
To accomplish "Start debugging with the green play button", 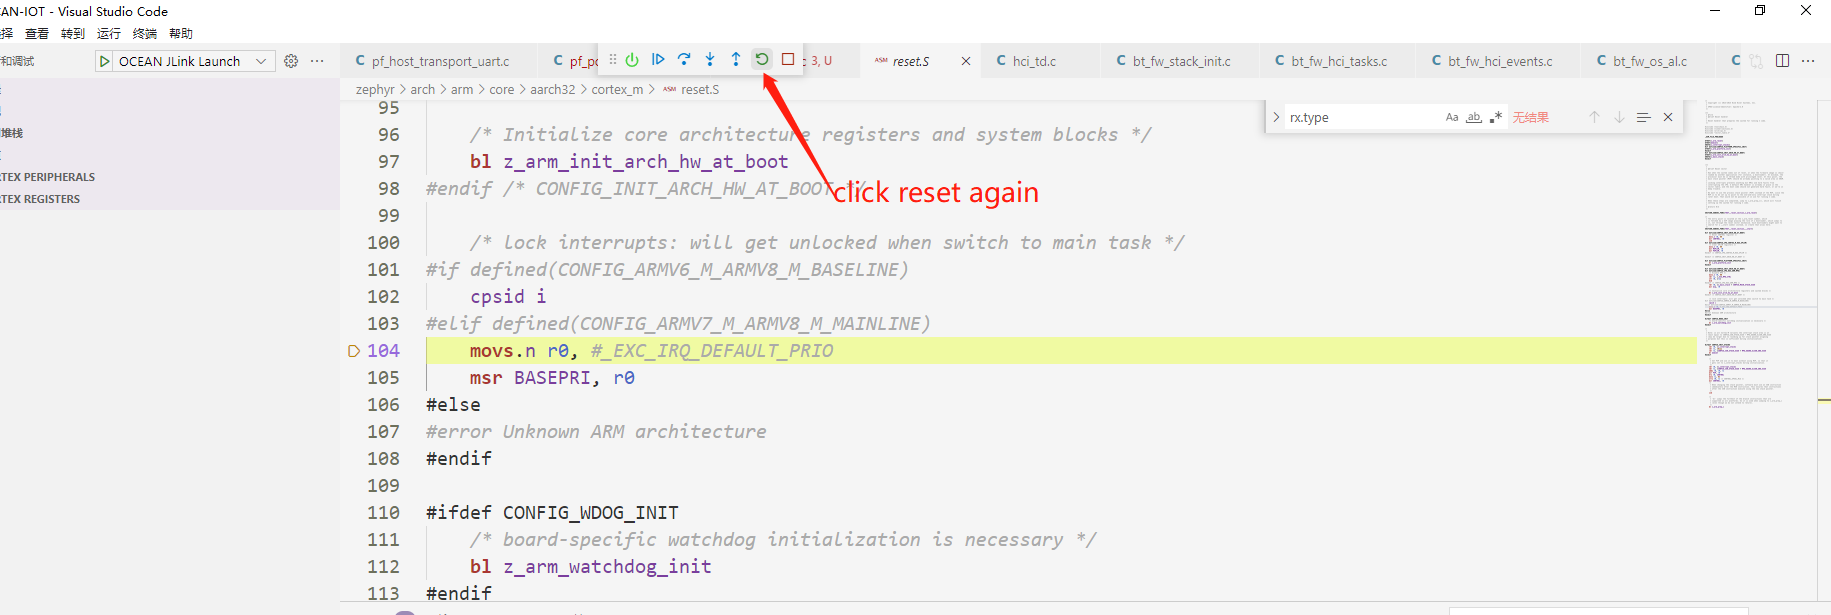I will pyautogui.click(x=104, y=61).
